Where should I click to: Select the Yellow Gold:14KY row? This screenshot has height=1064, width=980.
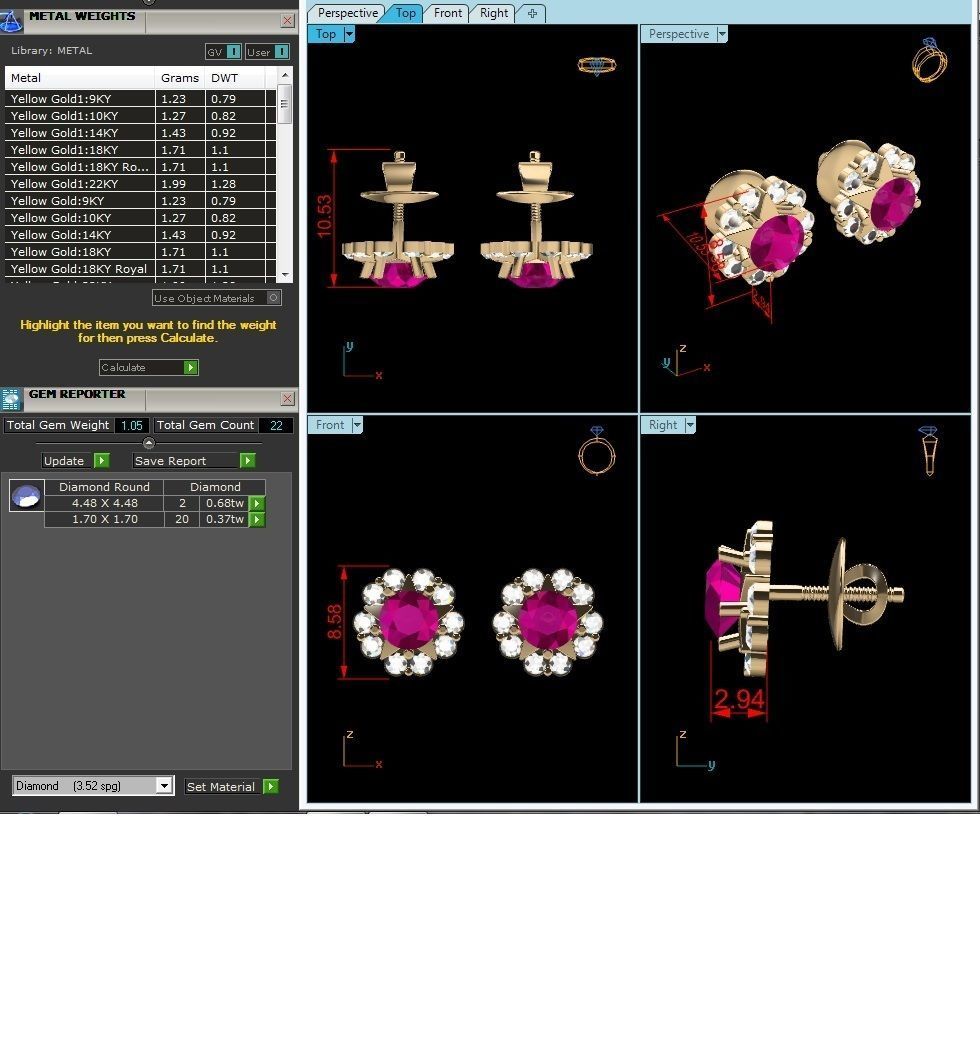point(140,235)
